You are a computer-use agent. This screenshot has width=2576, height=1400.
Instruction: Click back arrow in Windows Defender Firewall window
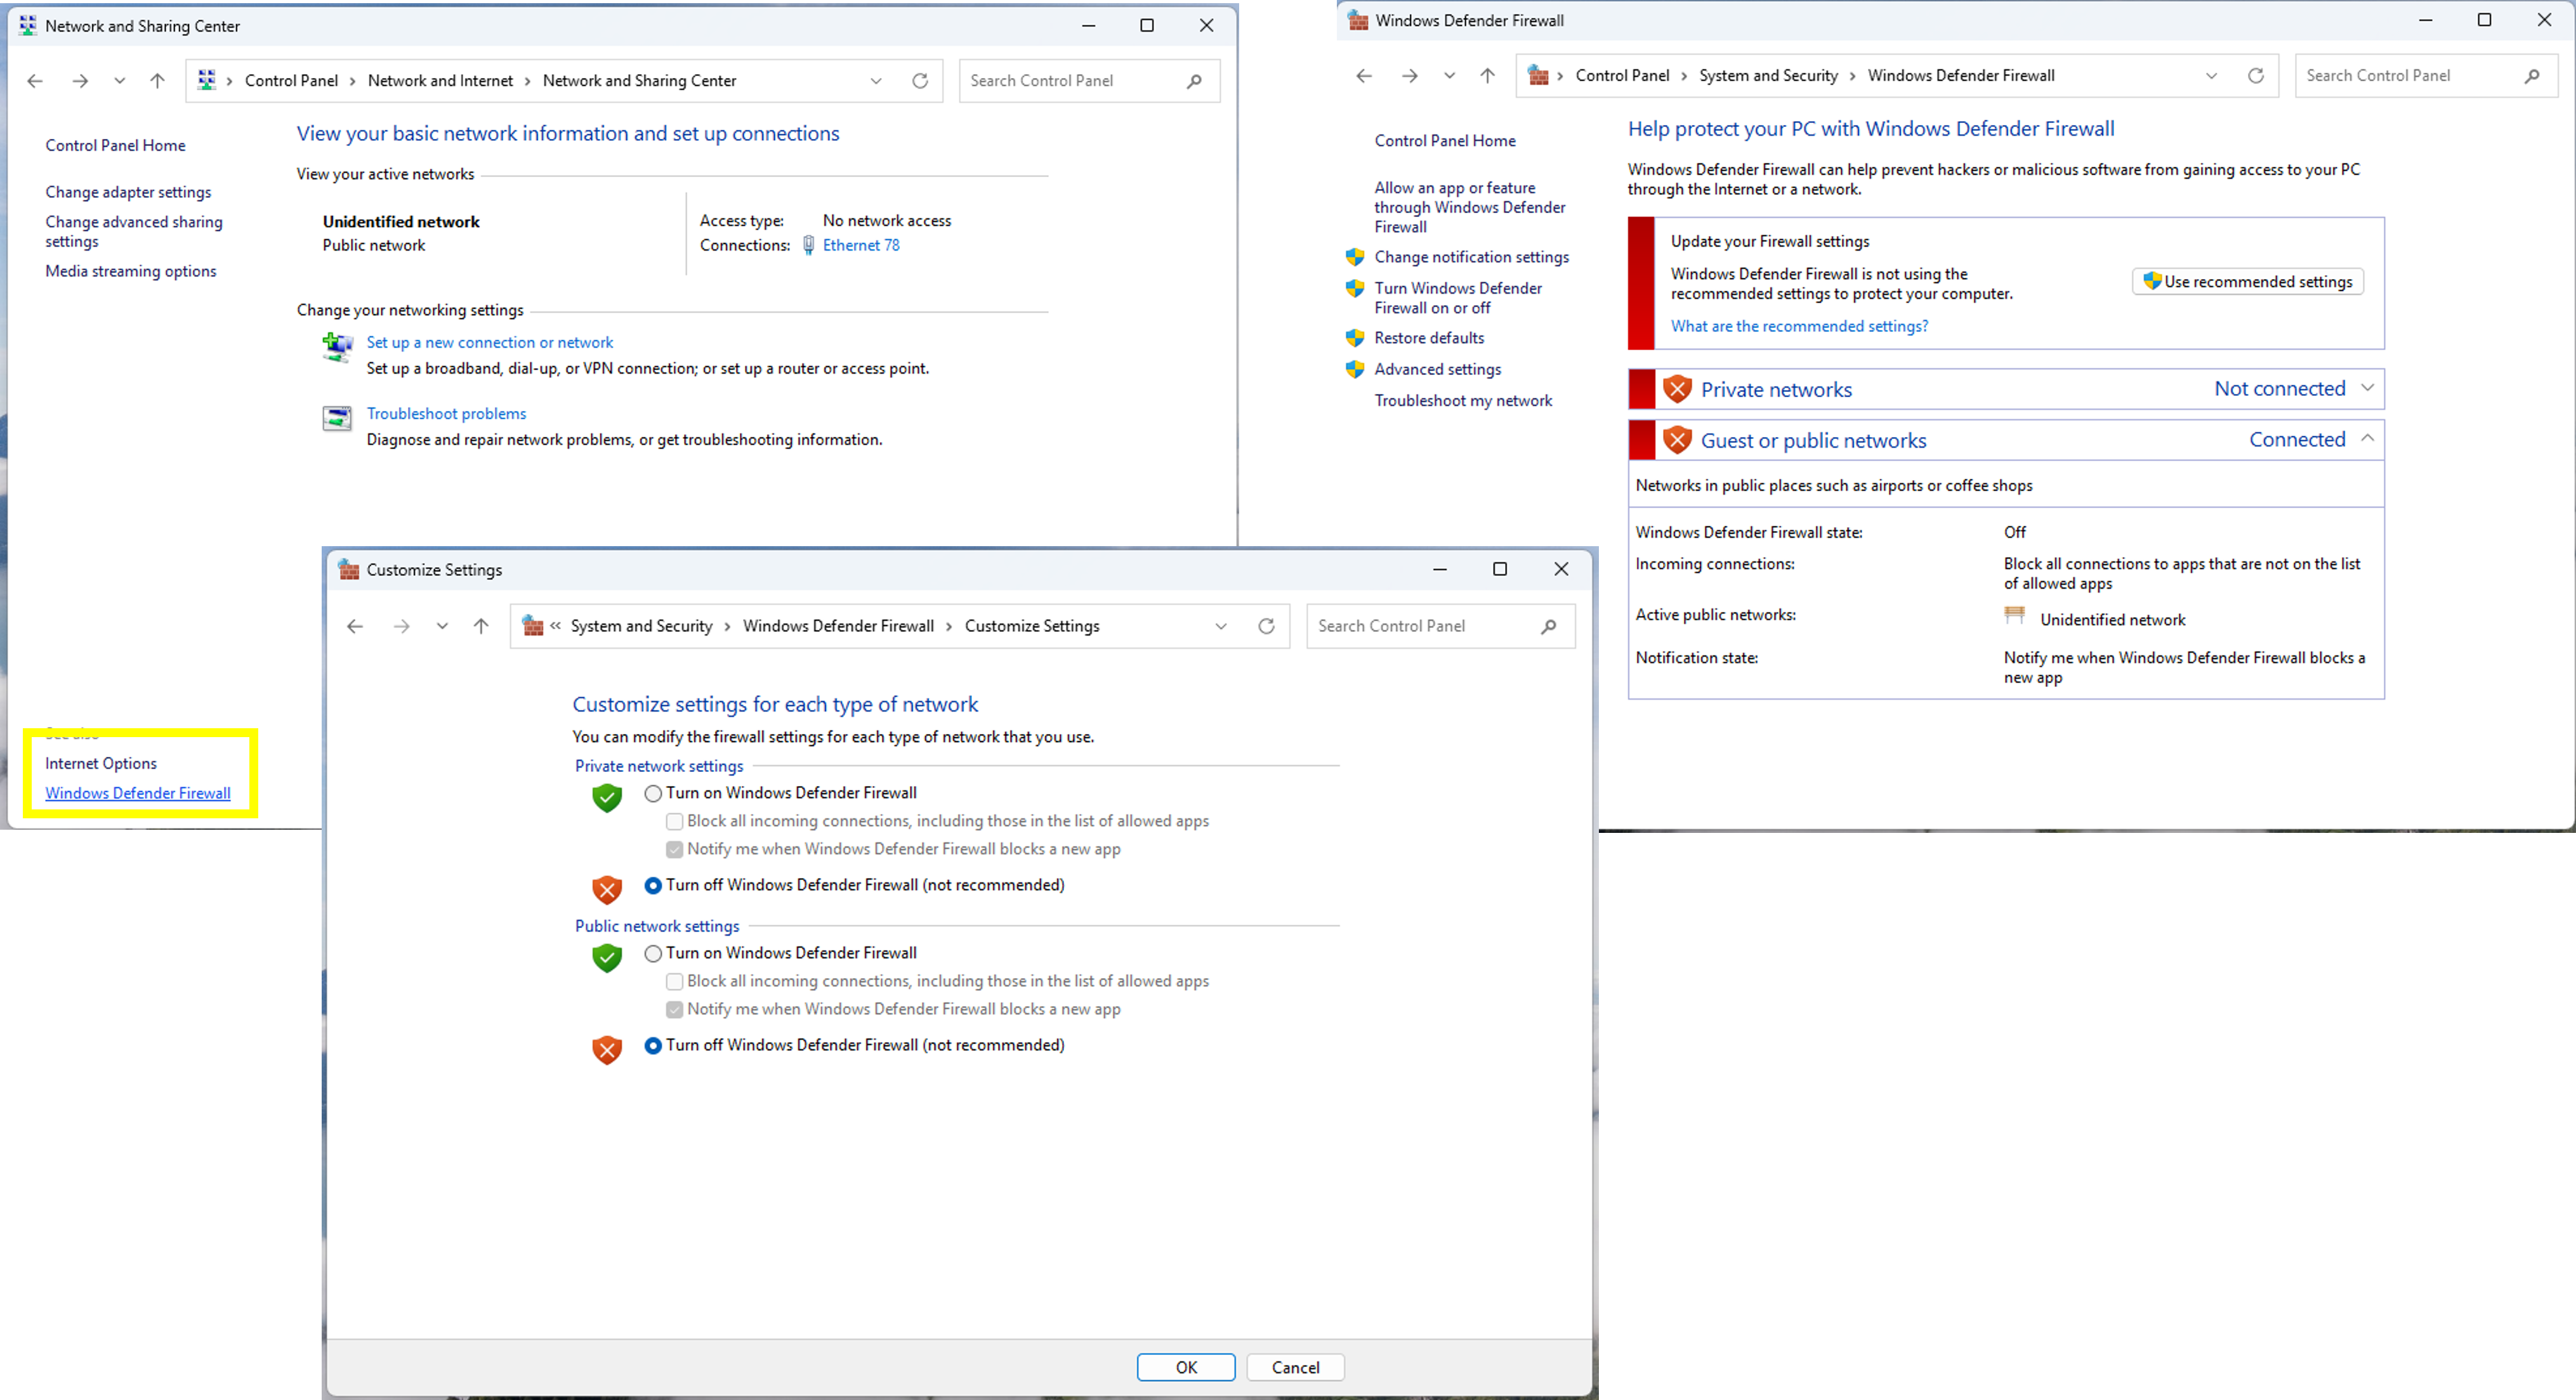click(x=1364, y=76)
